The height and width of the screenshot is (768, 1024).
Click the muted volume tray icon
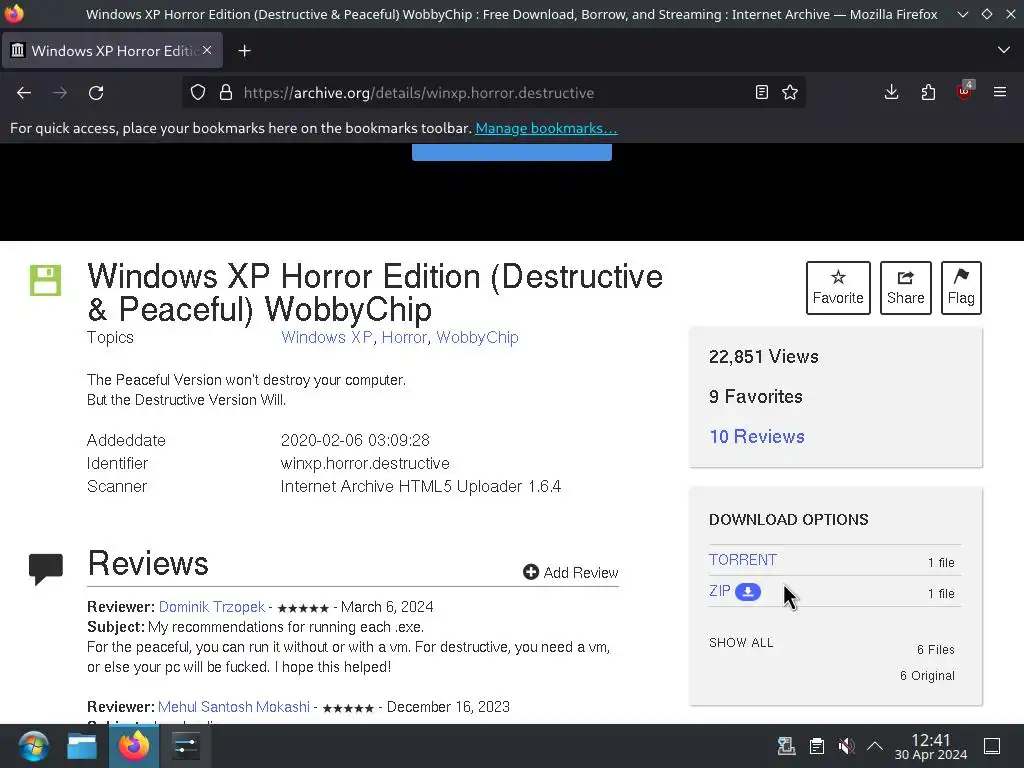coord(846,746)
